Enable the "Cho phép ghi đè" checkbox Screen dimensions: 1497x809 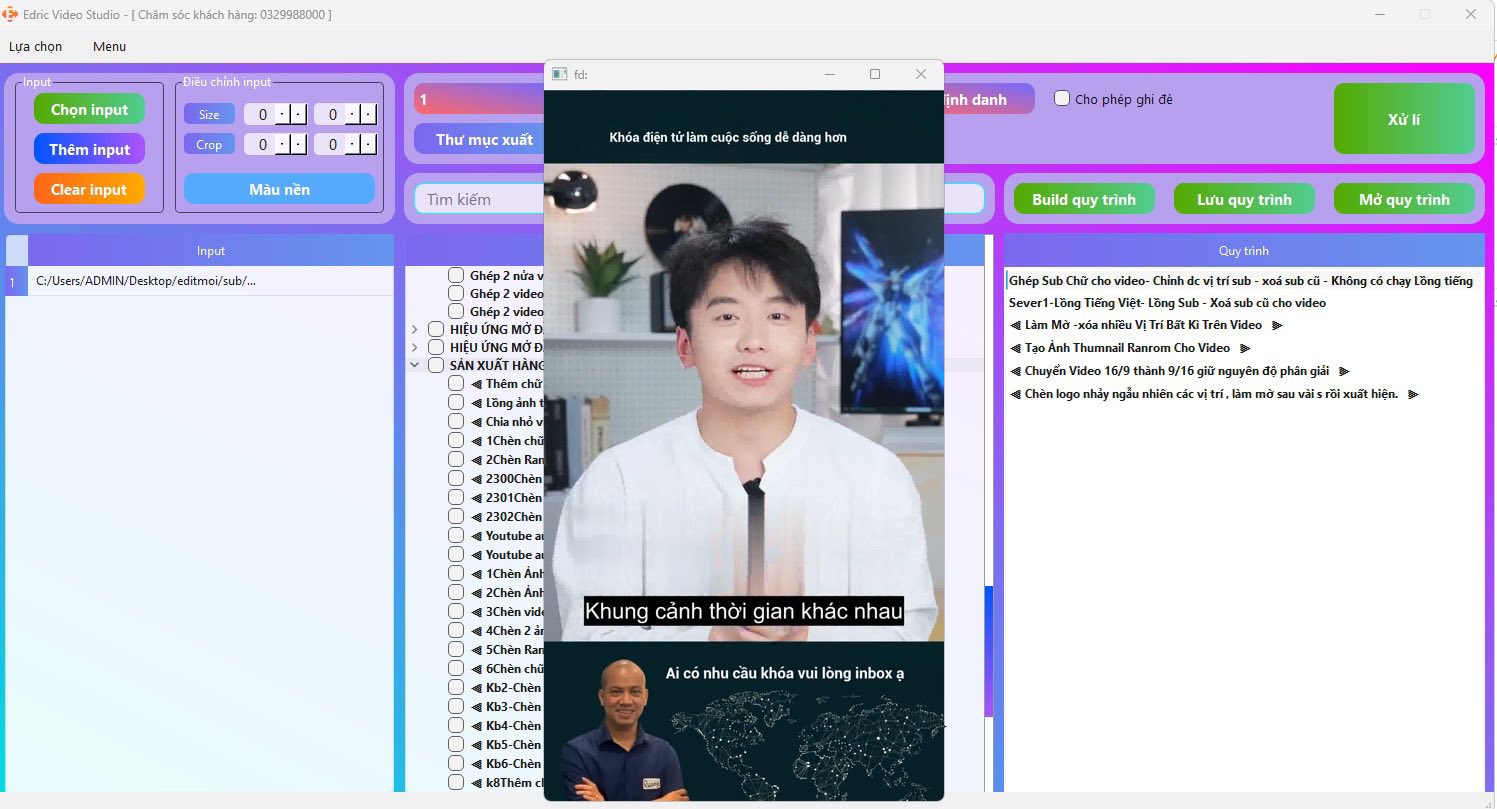pyautogui.click(x=1061, y=98)
